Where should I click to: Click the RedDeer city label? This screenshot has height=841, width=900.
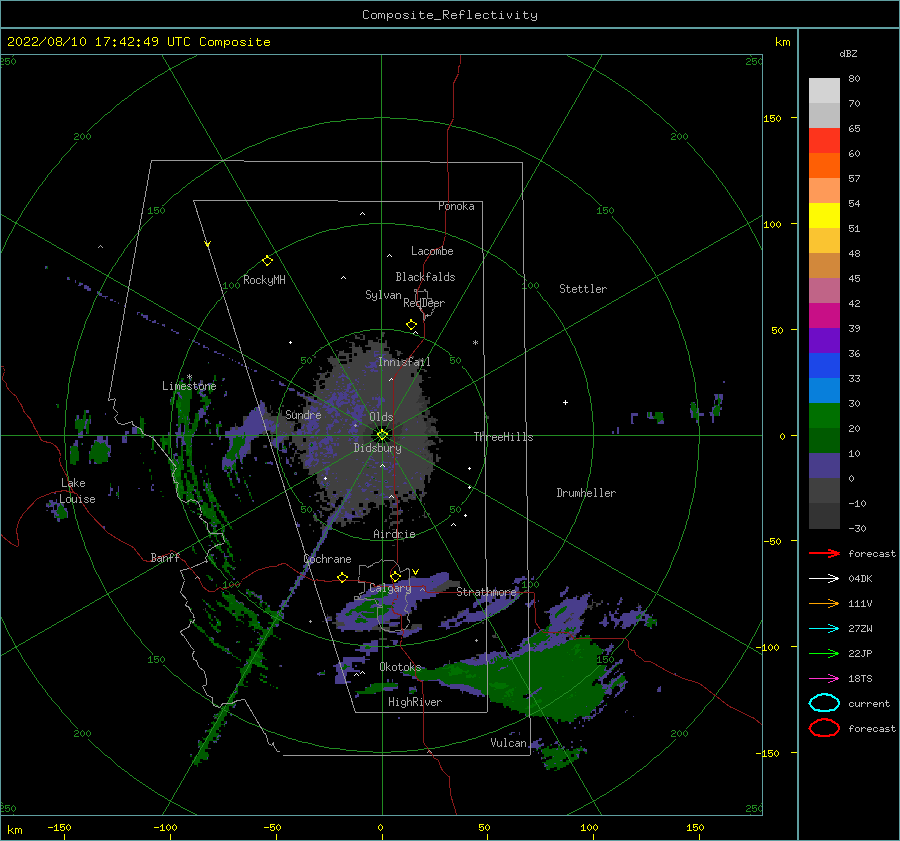pyautogui.click(x=424, y=303)
